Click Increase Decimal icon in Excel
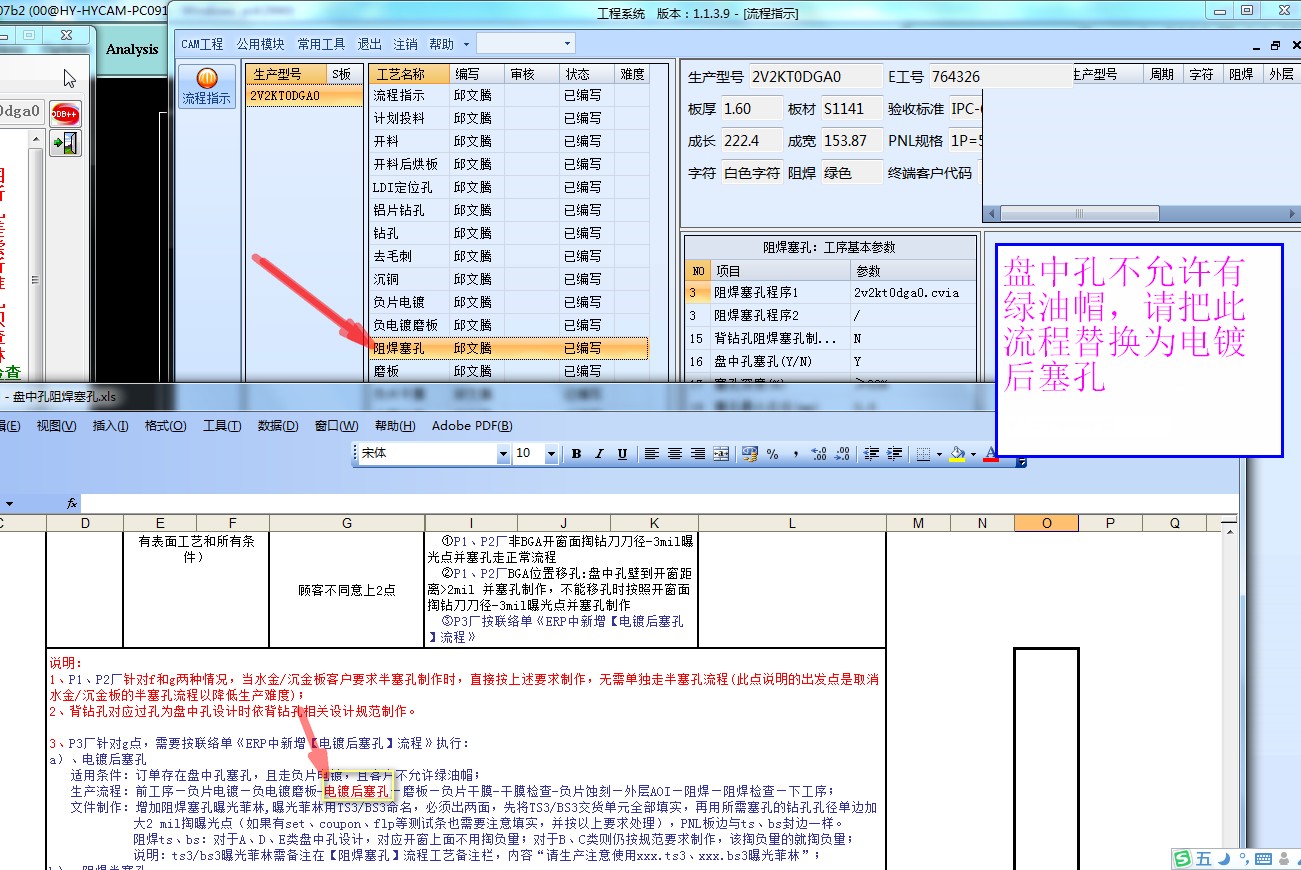1301x870 pixels. click(x=819, y=453)
